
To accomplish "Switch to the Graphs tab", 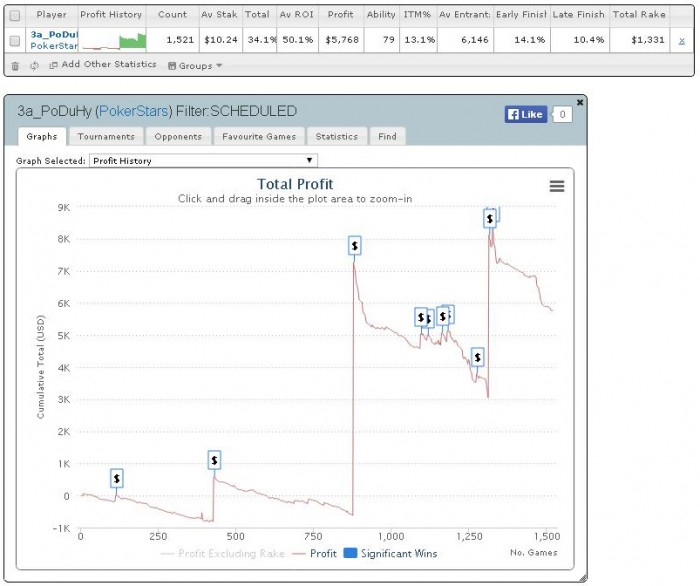I will [x=42, y=137].
